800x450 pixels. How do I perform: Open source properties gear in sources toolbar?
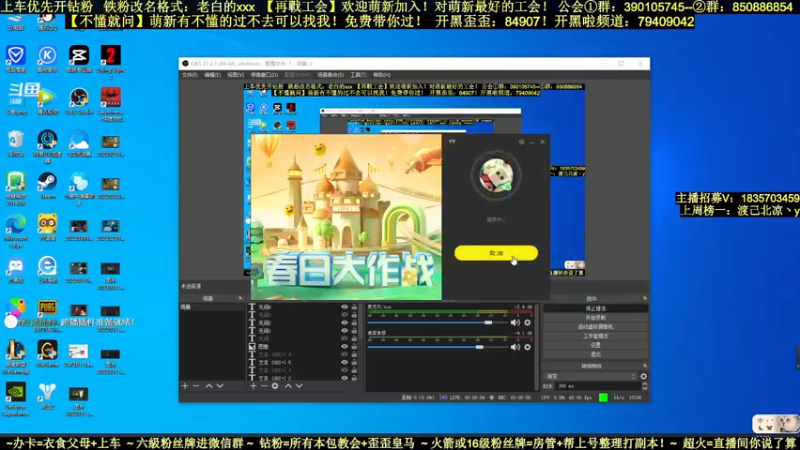275,386
